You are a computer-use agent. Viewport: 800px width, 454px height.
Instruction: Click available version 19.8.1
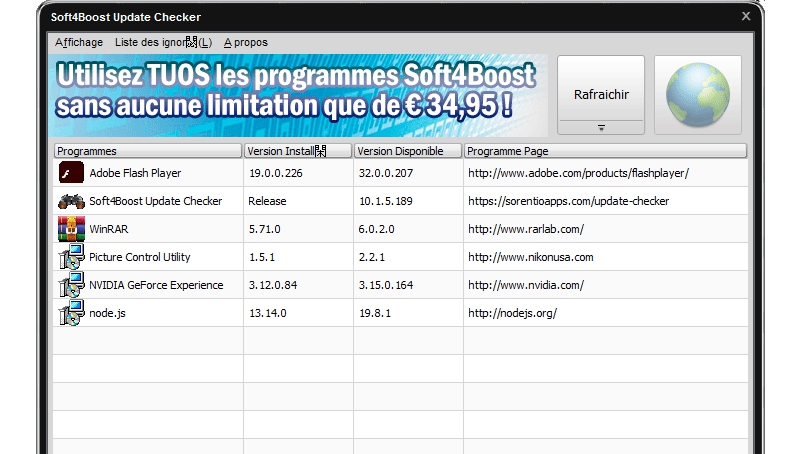[375, 313]
